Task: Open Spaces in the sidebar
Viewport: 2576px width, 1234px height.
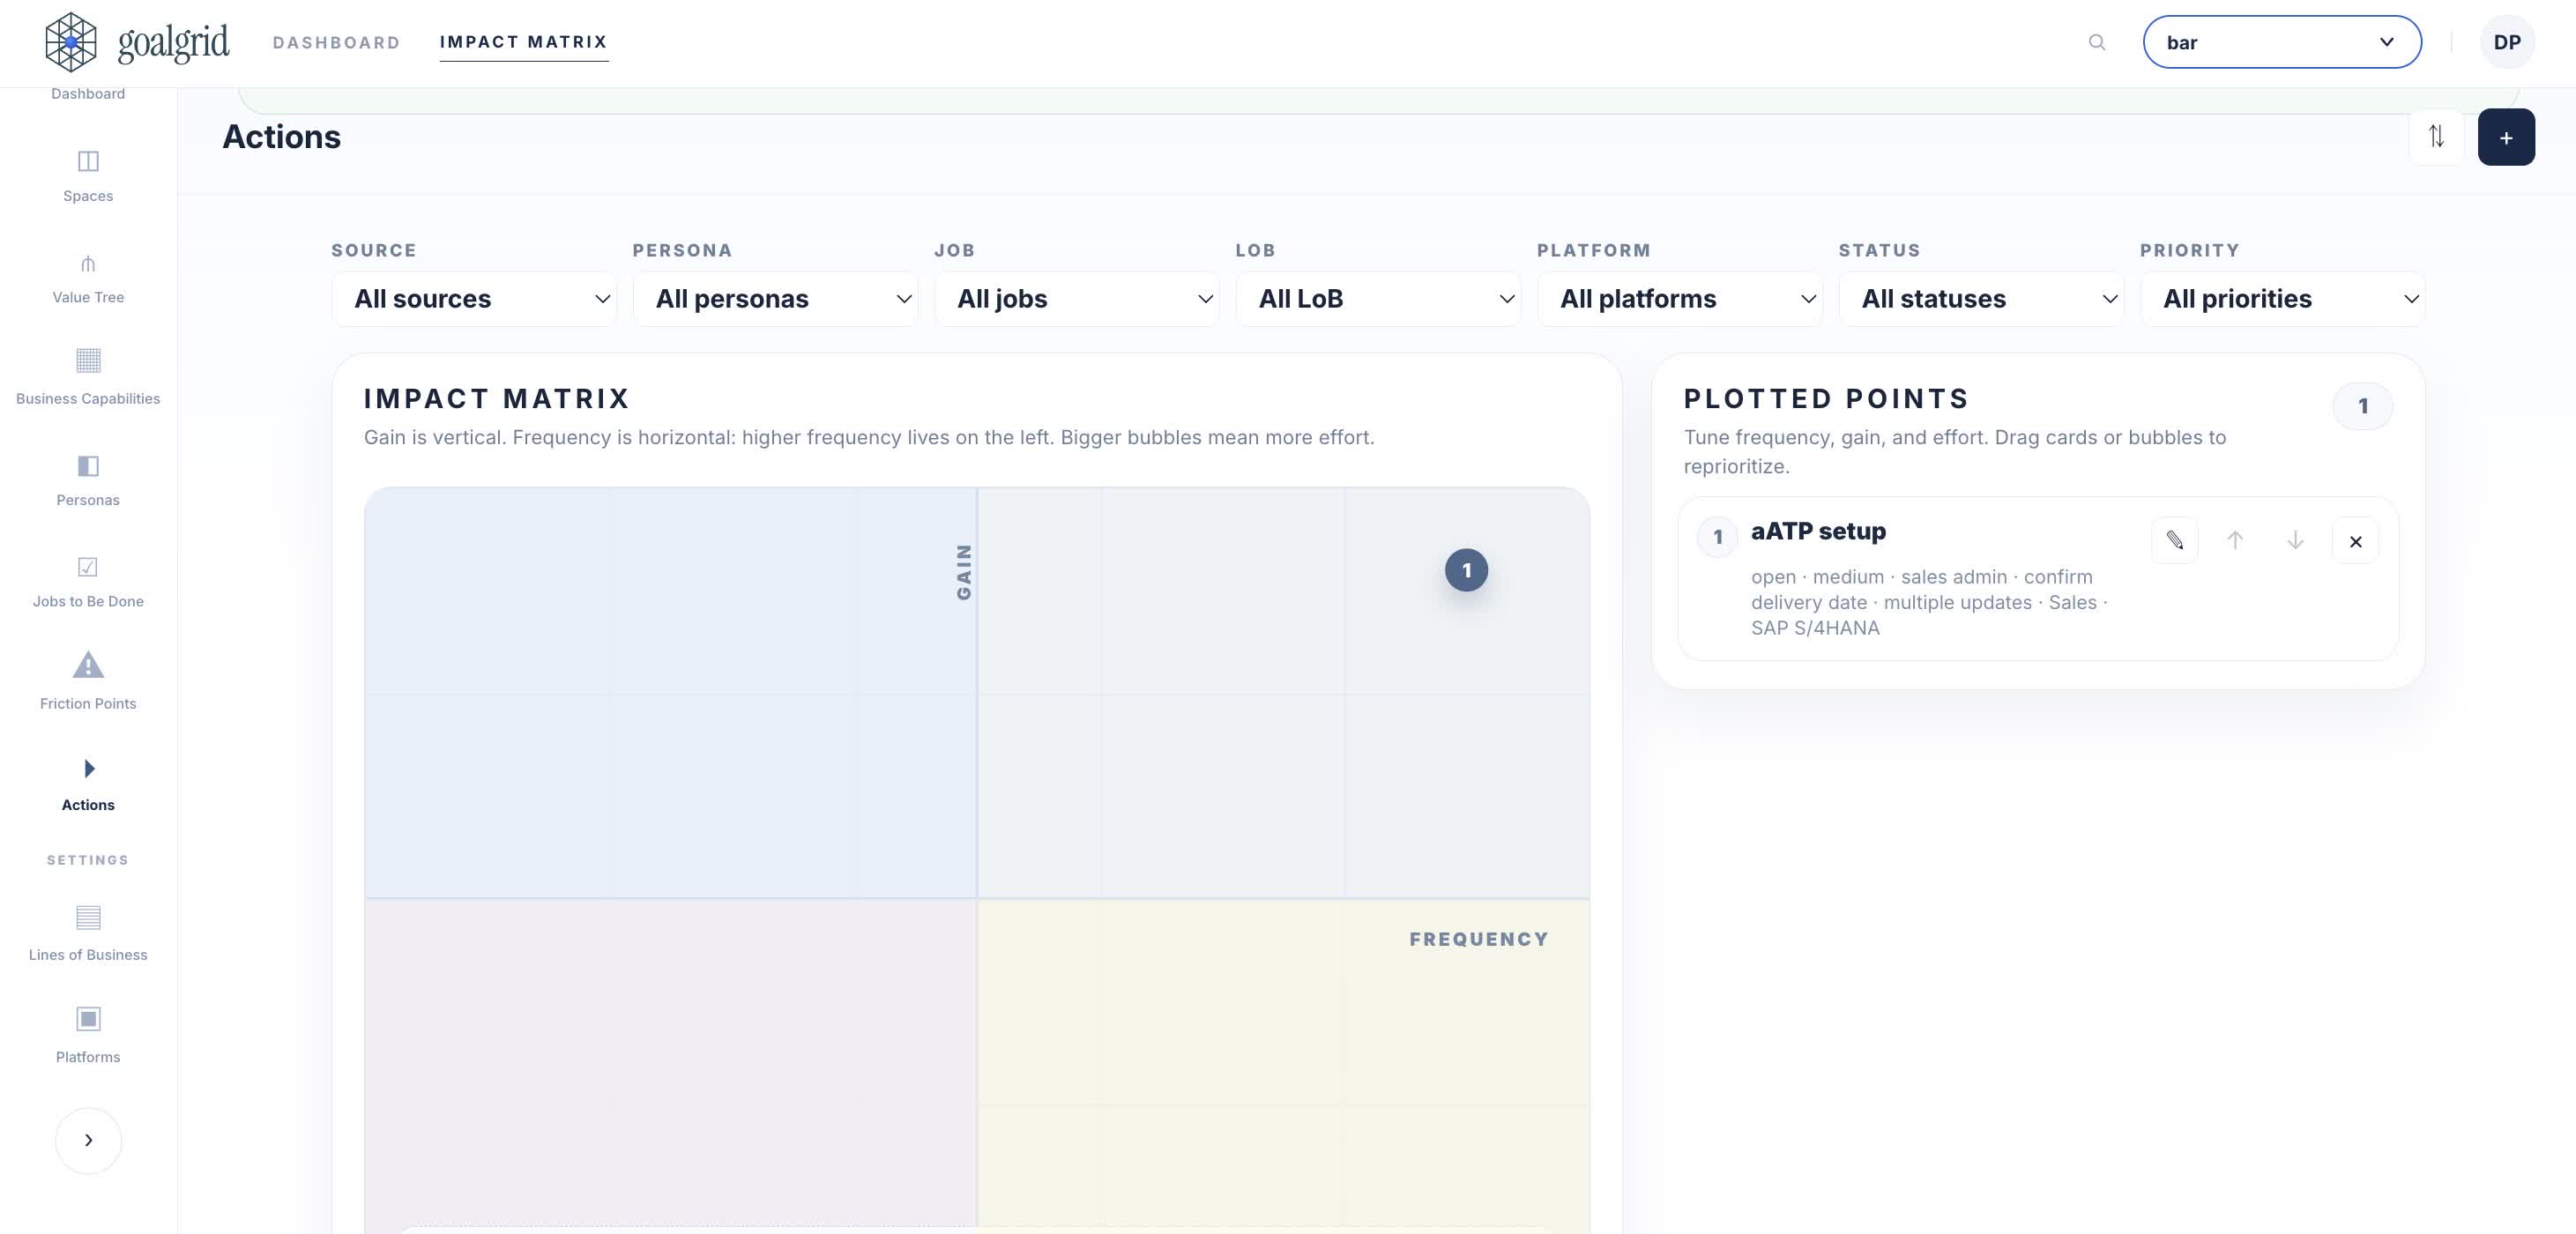Action: (88, 176)
